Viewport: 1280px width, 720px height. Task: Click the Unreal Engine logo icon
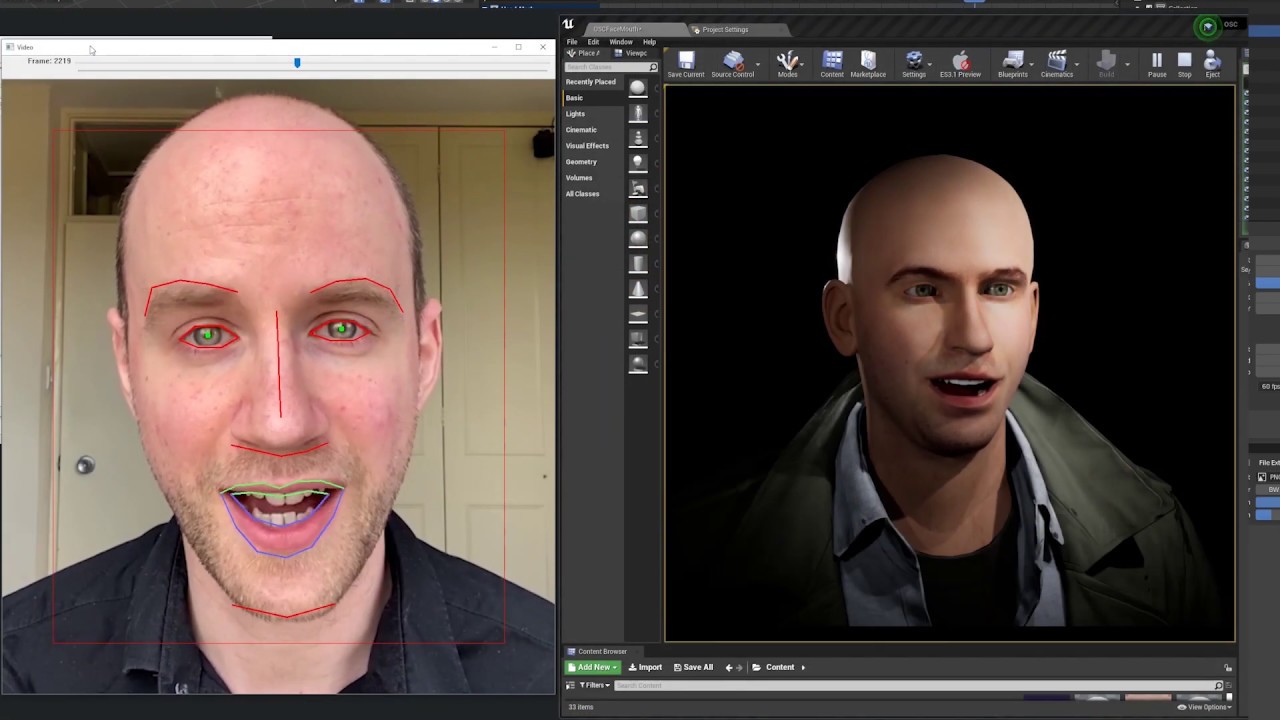point(568,25)
